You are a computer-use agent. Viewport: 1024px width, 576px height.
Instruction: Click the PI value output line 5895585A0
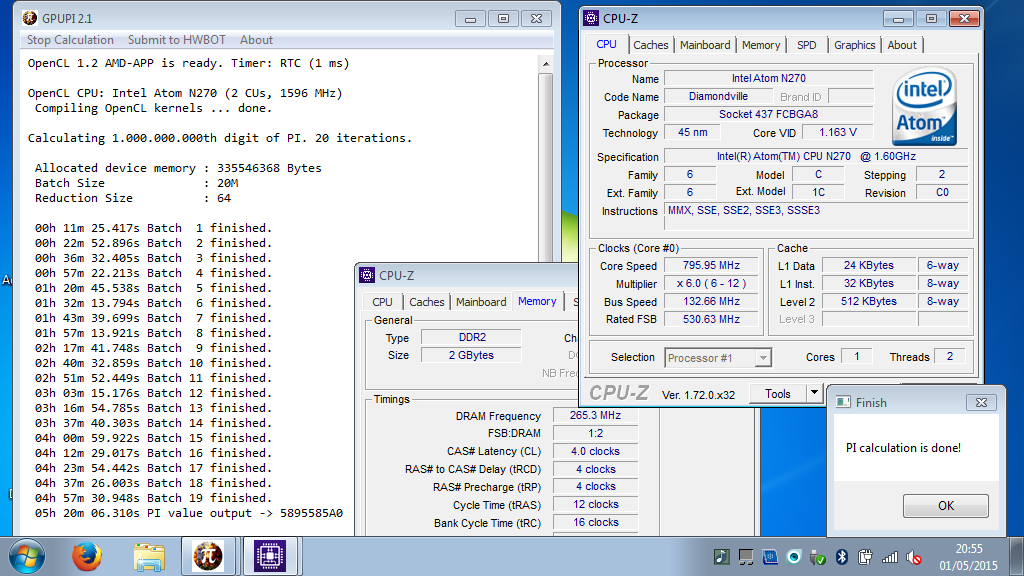(x=189, y=513)
